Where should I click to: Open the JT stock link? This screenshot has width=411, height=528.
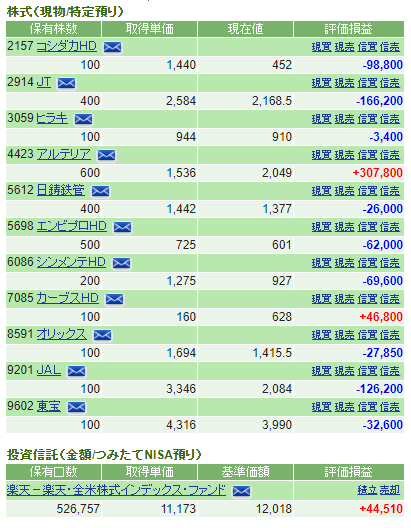[x=44, y=82]
